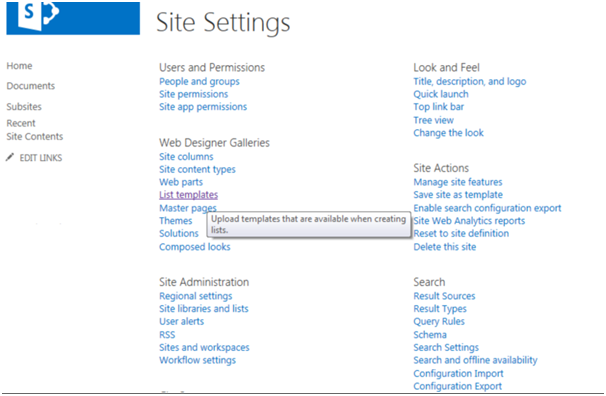Open the Quick launch link

point(441,94)
